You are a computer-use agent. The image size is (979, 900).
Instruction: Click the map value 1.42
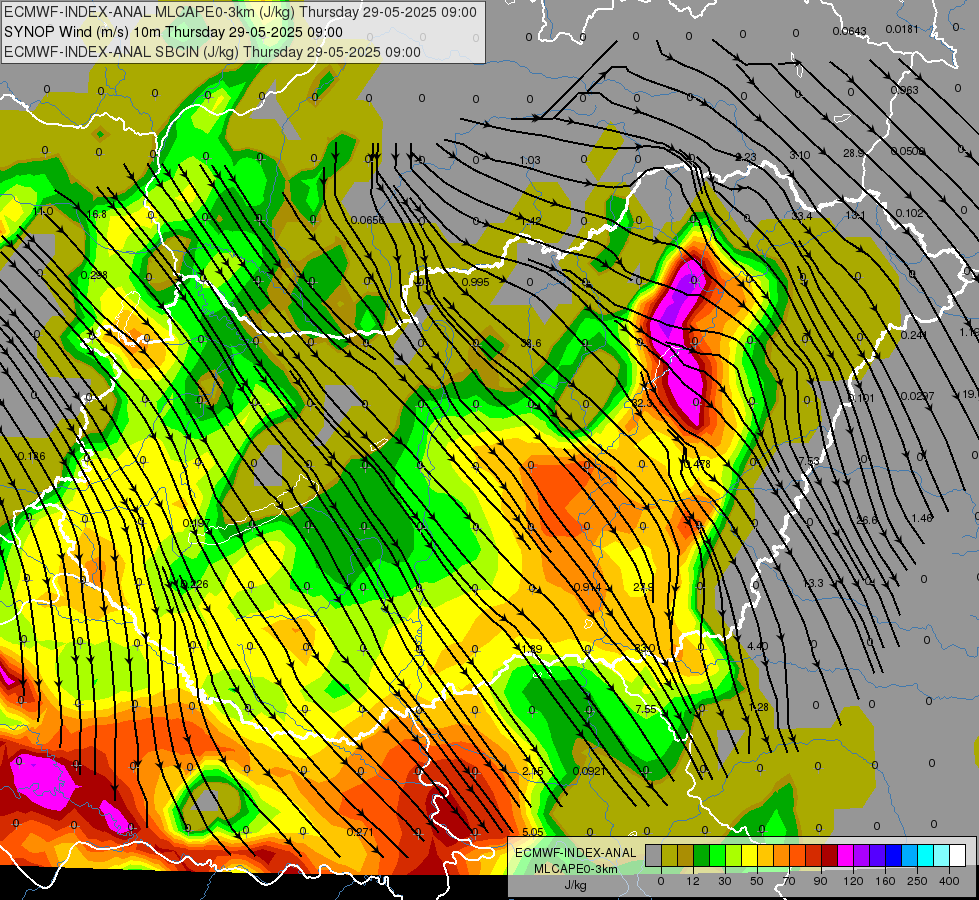[x=531, y=221]
